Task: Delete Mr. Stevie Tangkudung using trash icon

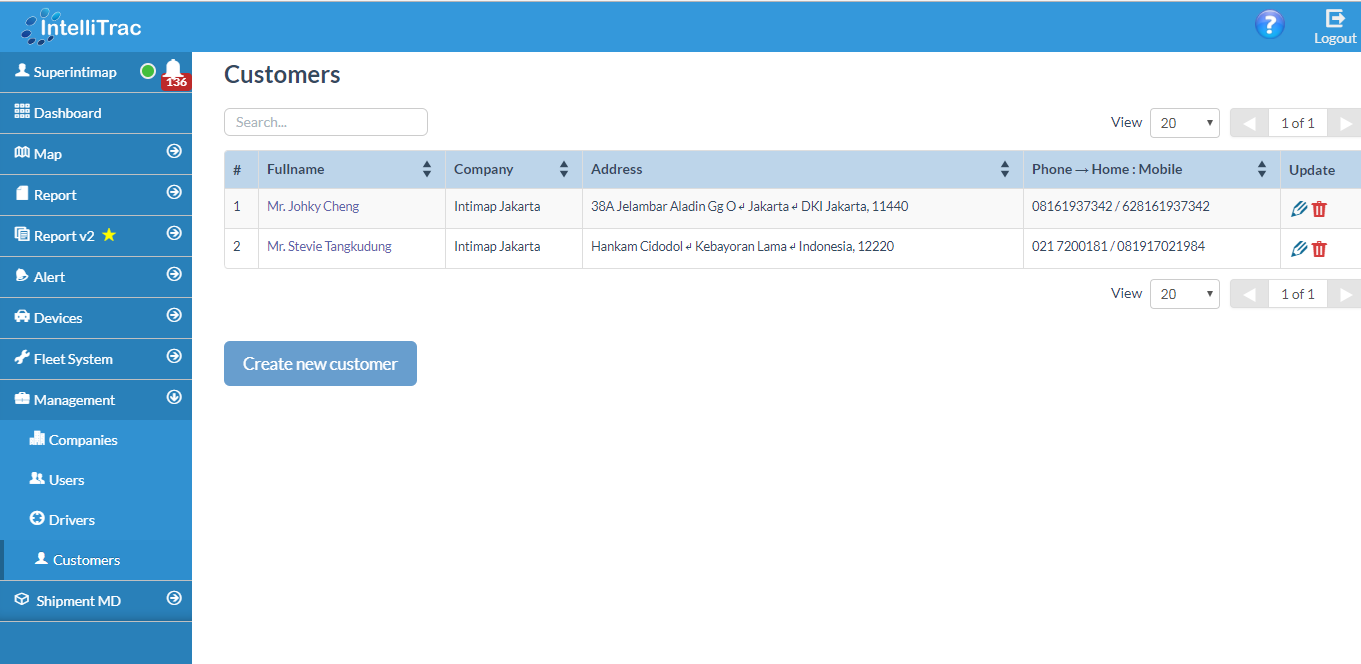Action: (x=1319, y=248)
